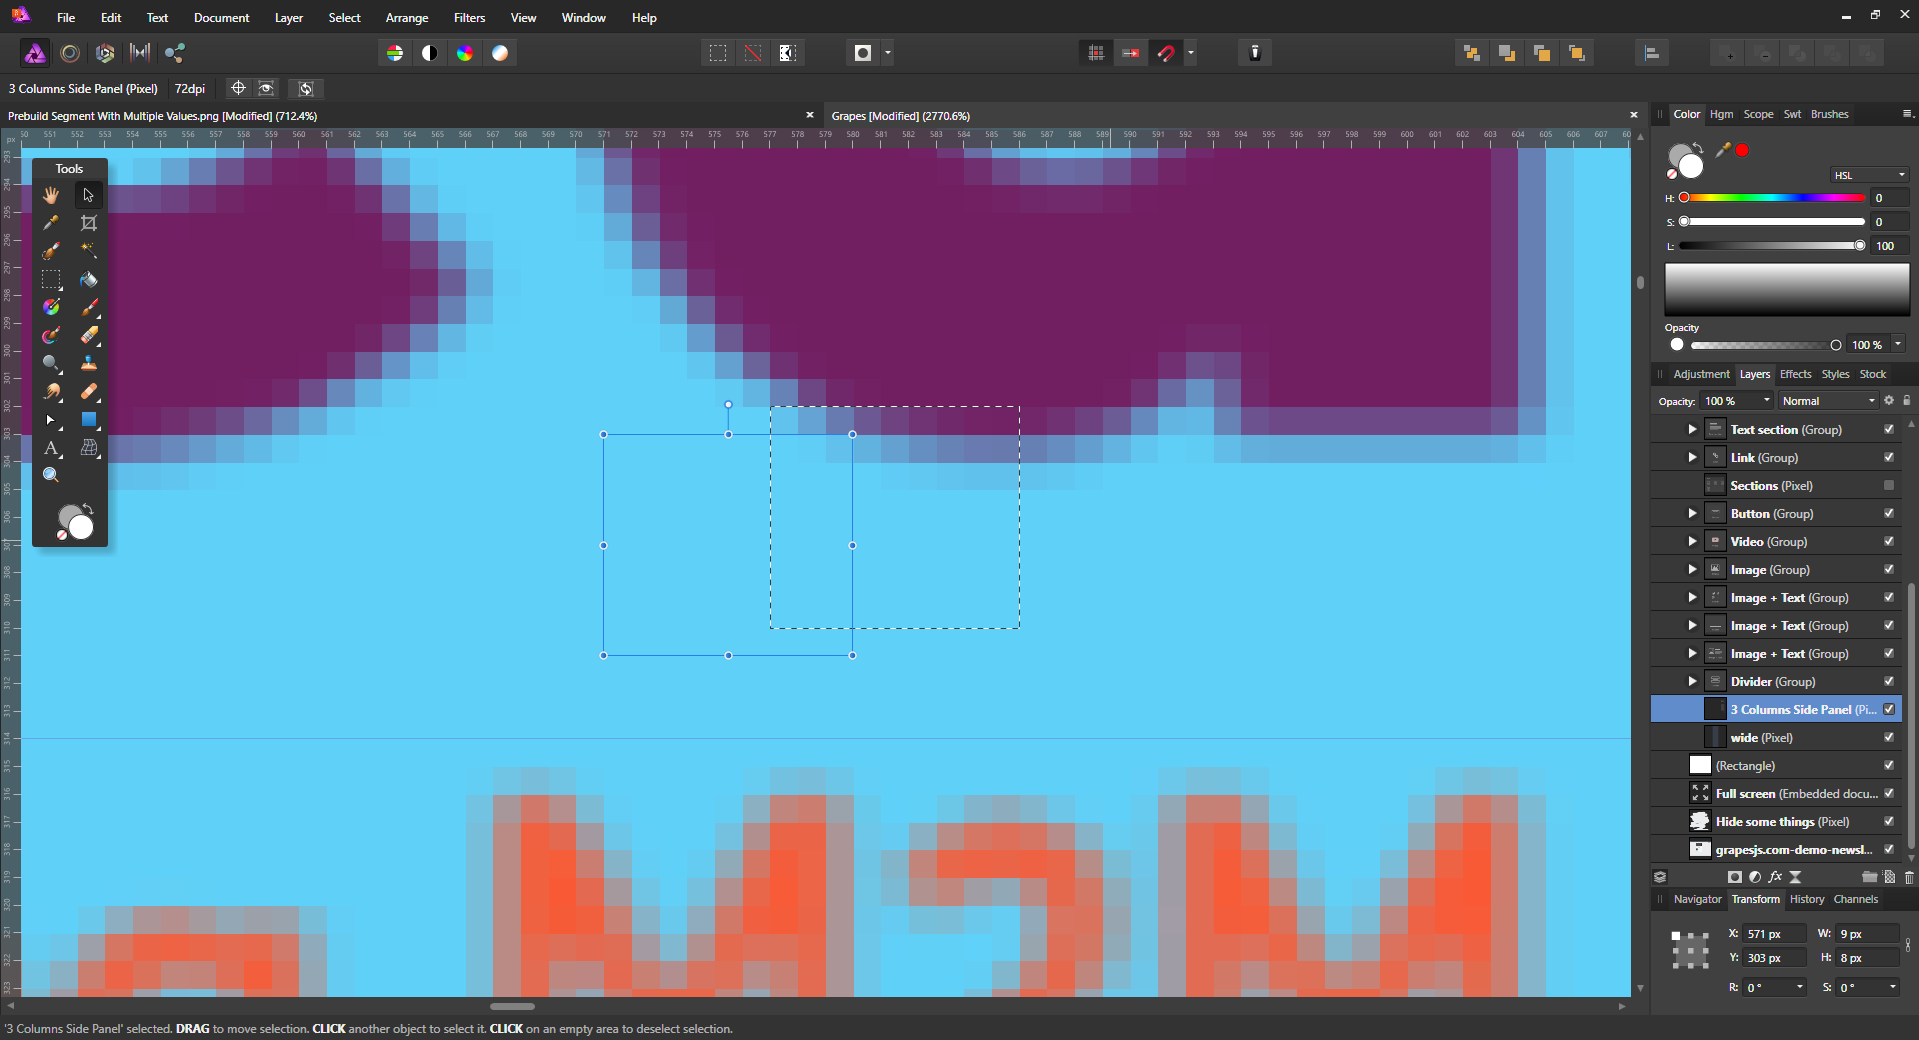This screenshot has height=1040, width=1919.
Task: Switch to Export Persona
Action: 175,53
